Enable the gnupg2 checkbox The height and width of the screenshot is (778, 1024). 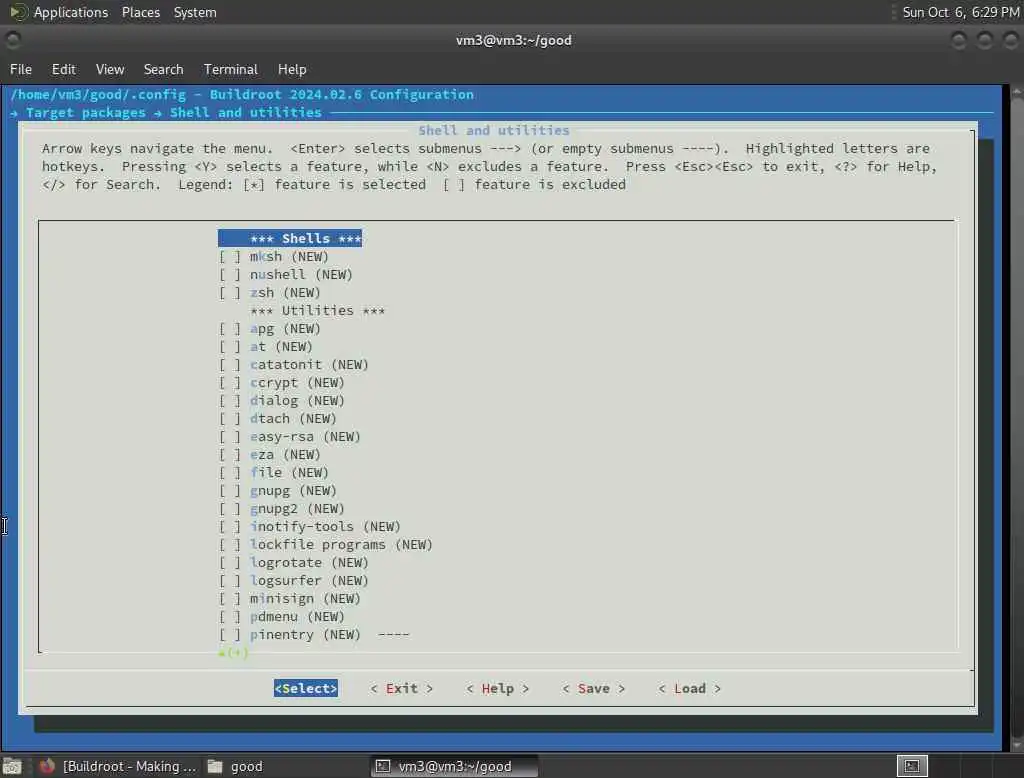coord(229,508)
